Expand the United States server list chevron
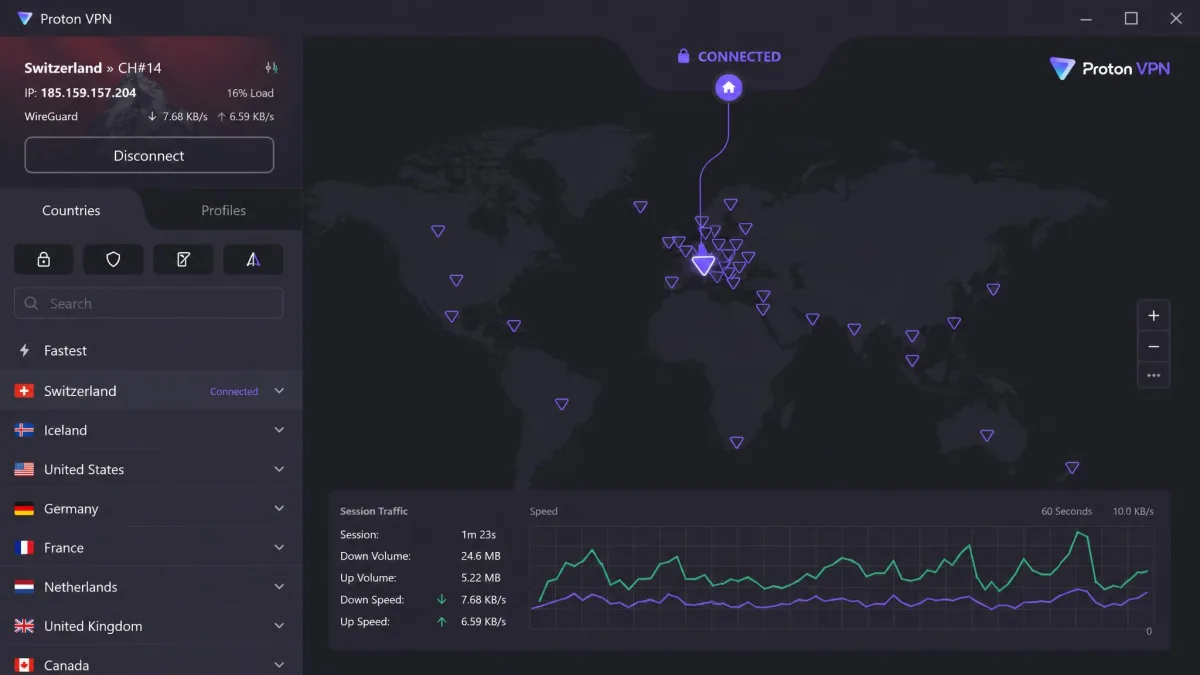 click(279, 469)
